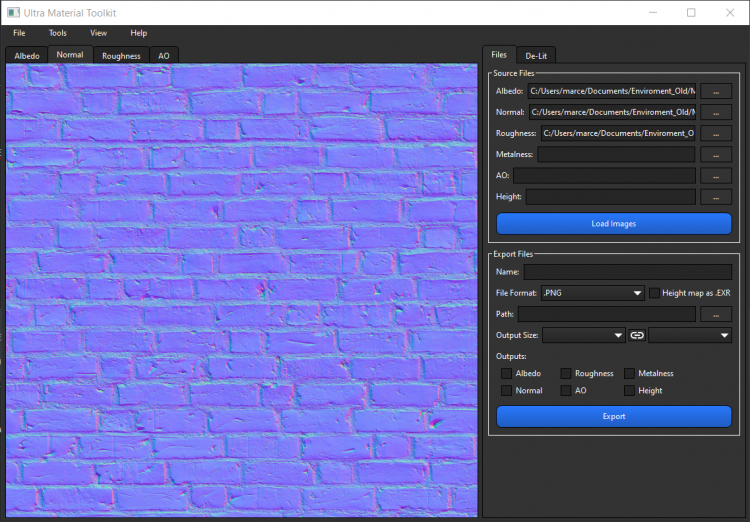Switch to the Roughness preview tab
Viewport: 750px width, 522px height.
pyautogui.click(x=121, y=56)
